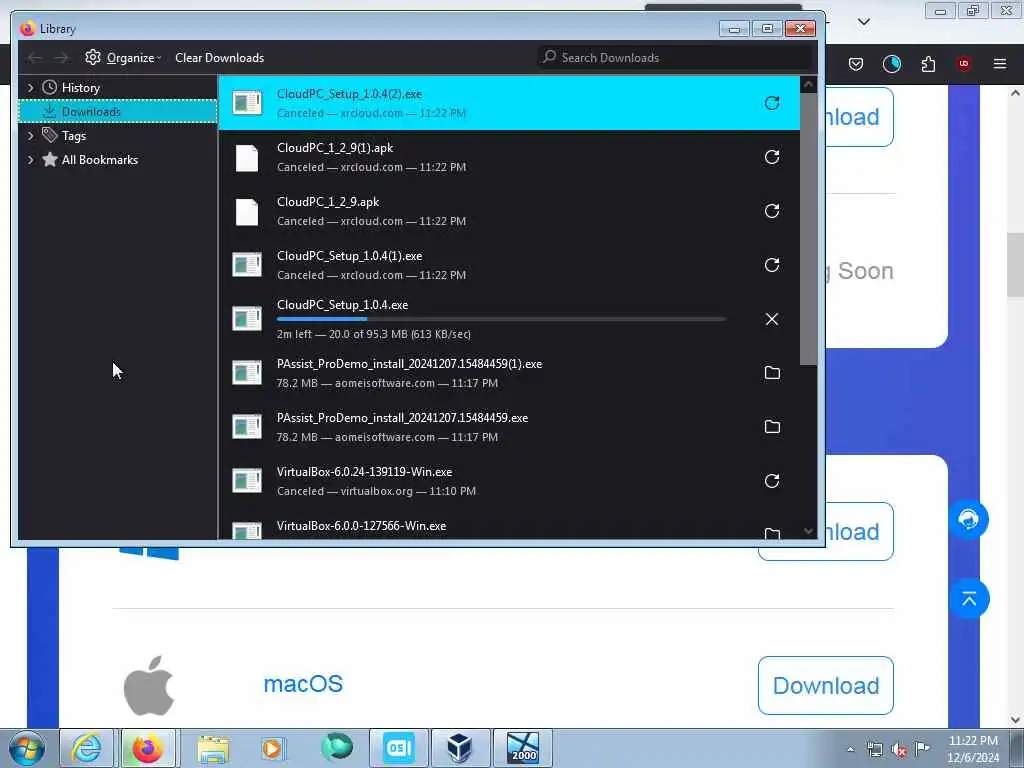
Task: Open Windows Explorer from the taskbar
Action: 213,748
